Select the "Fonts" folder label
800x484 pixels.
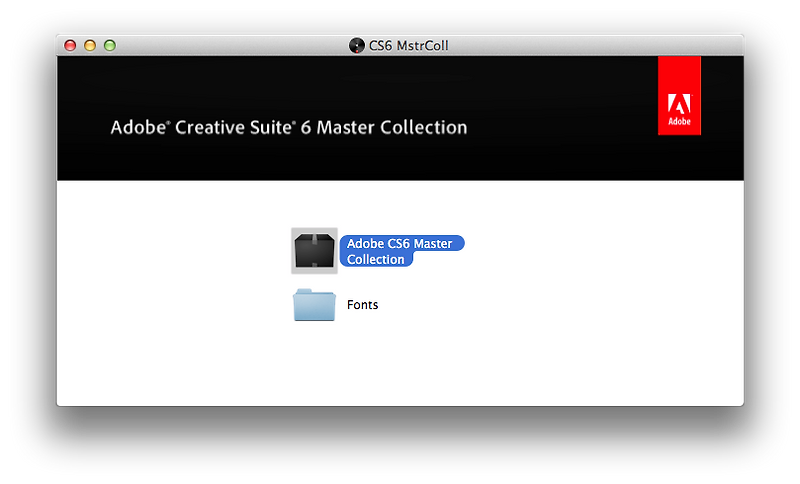(x=362, y=304)
